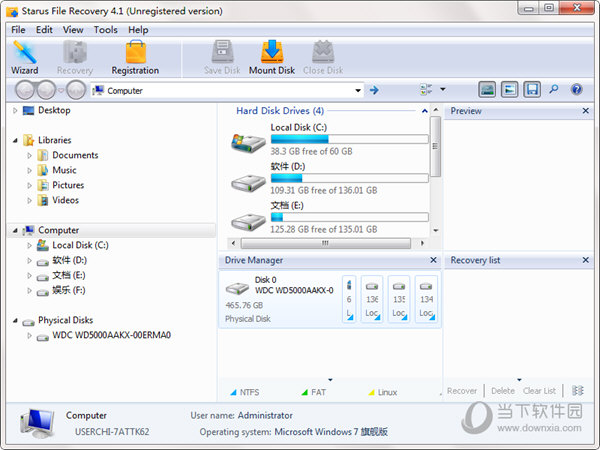Select Local Disk (C:) drive icon in list

pos(248,143)
